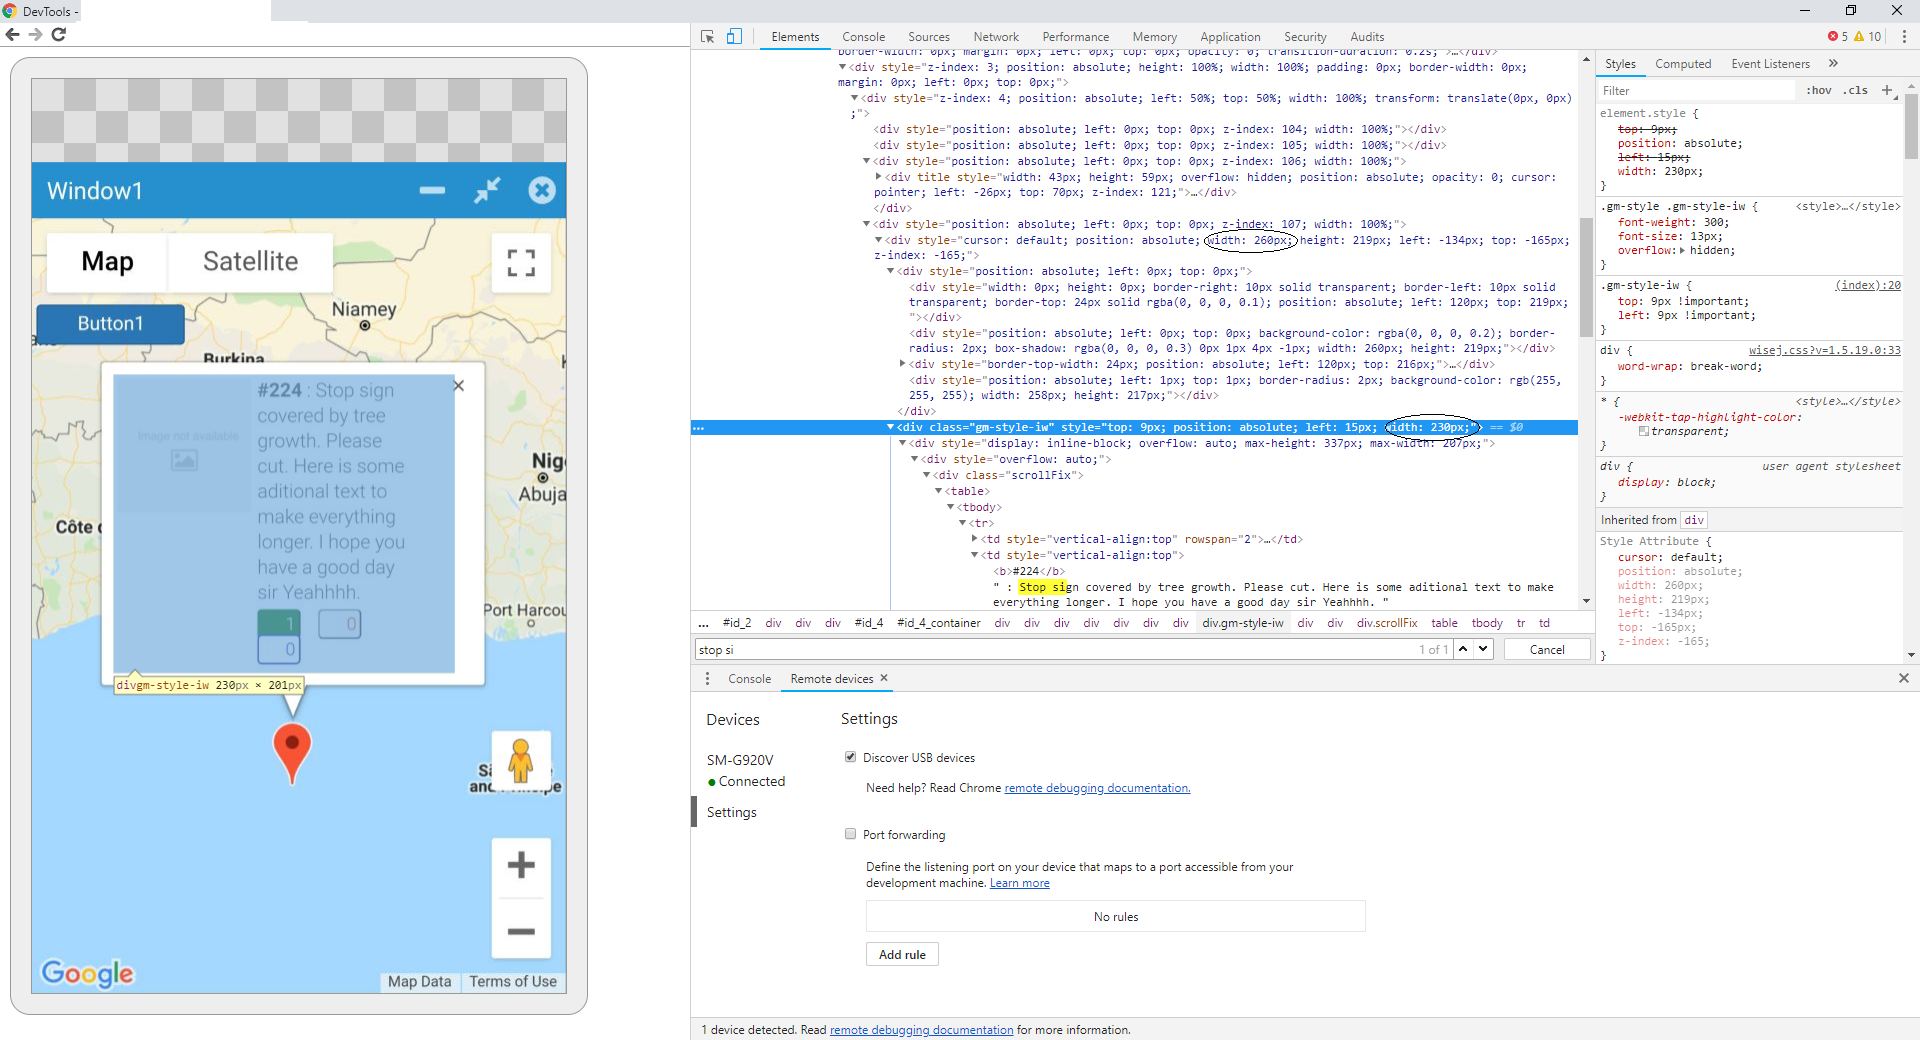Screen dimensions: 1920x1040
Task: Click the Add rule button
Action: tap(902, 954)
